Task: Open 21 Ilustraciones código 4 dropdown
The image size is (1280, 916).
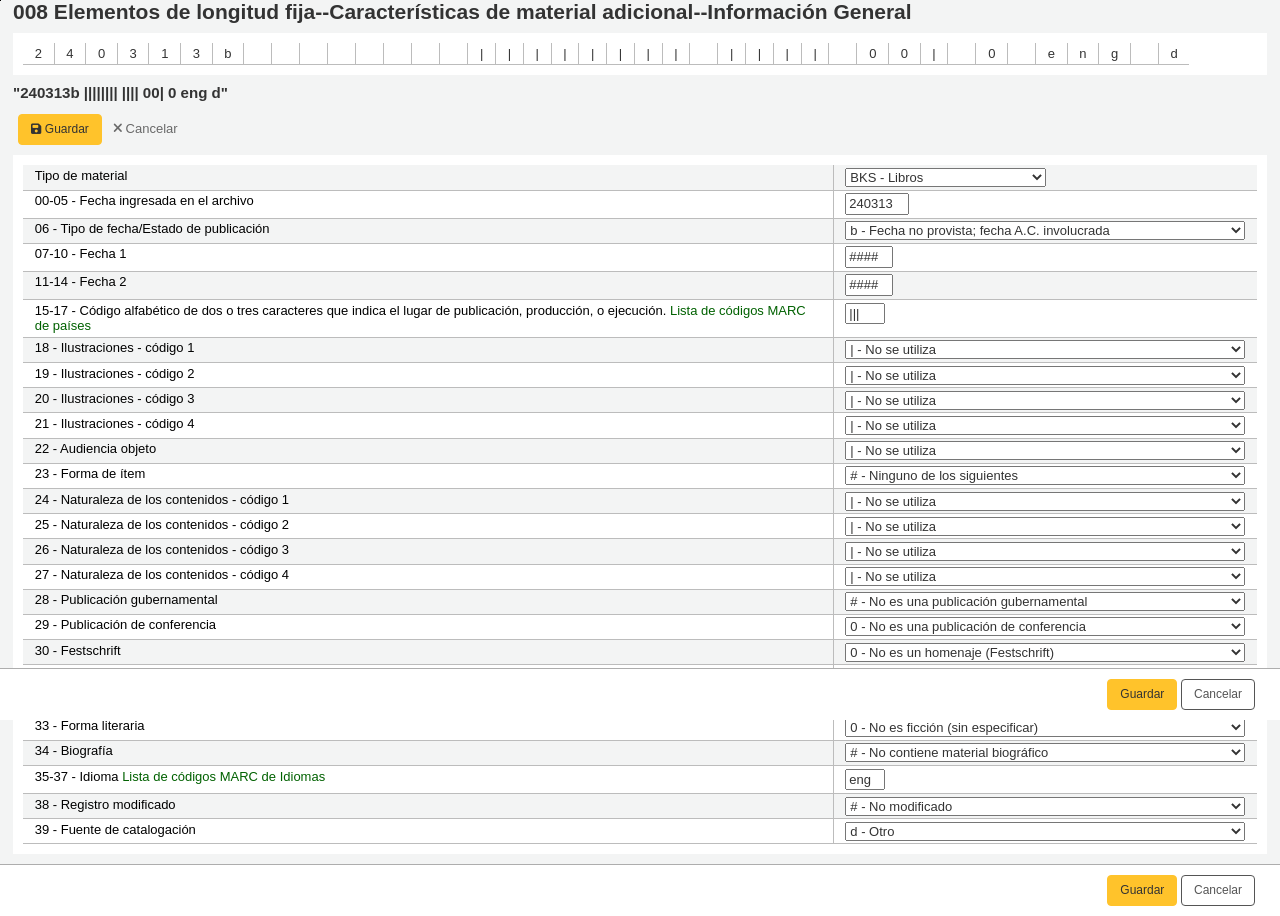Action: 1045,426
